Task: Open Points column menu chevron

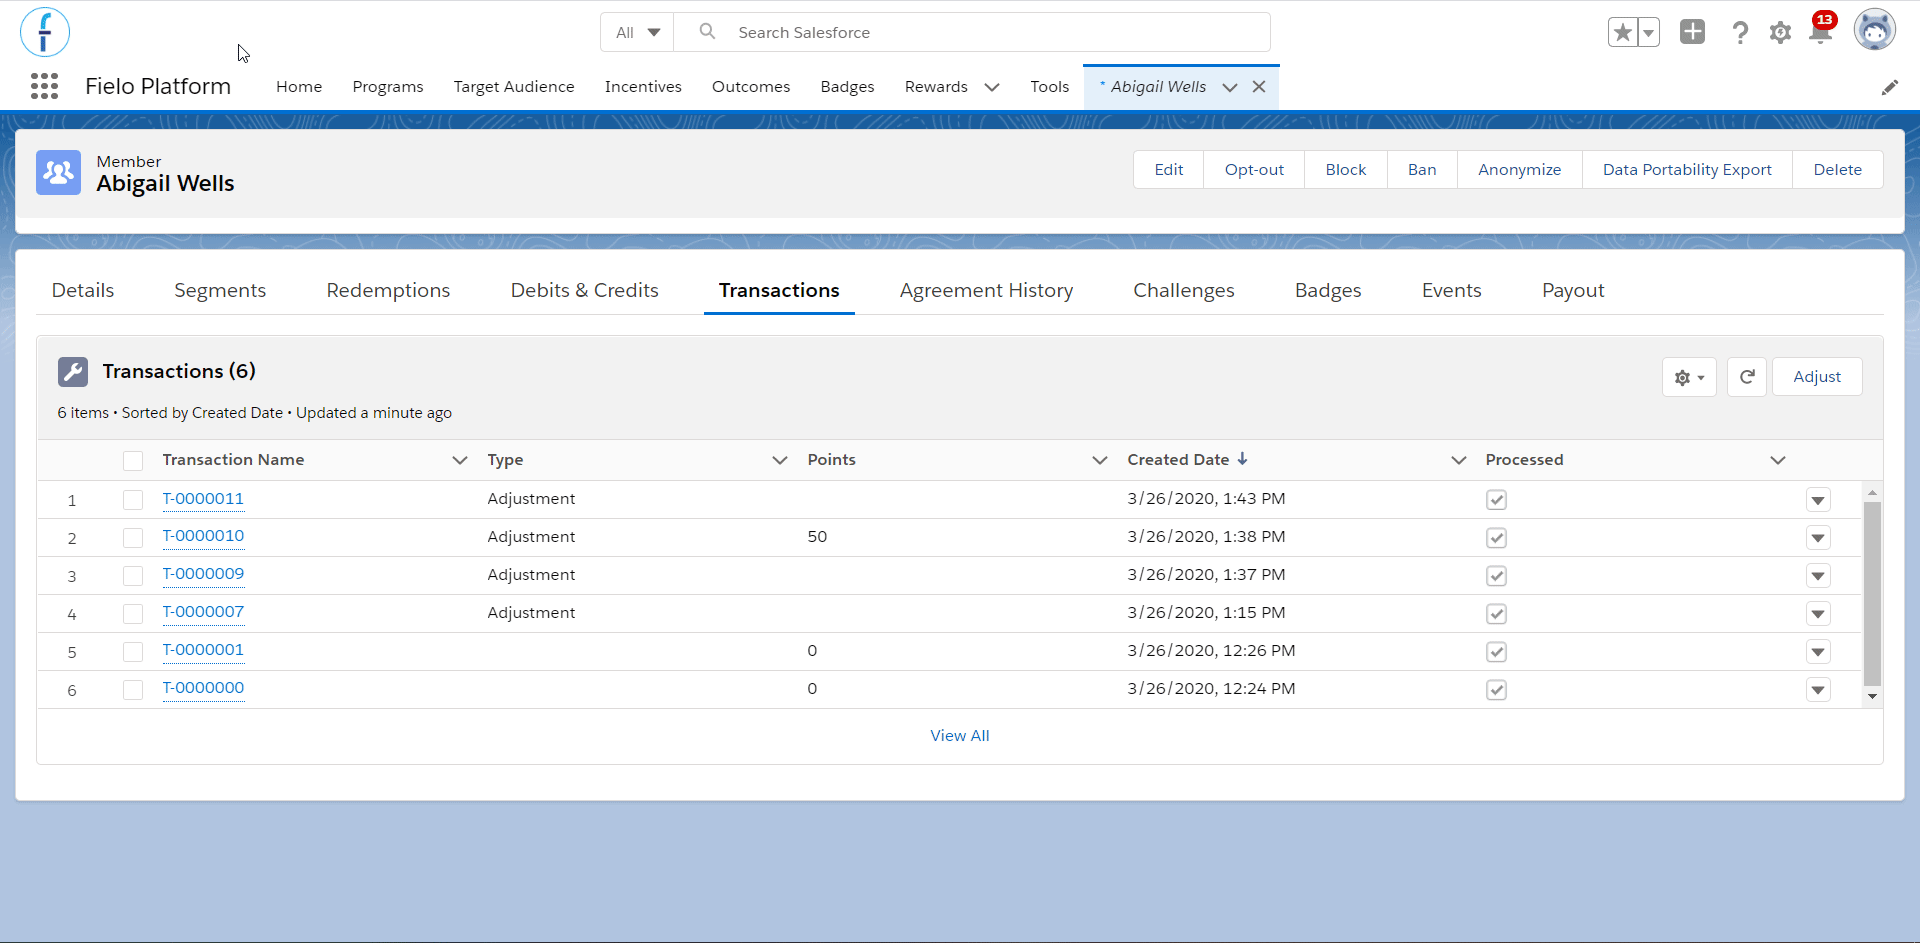Action: point(1100,460)
